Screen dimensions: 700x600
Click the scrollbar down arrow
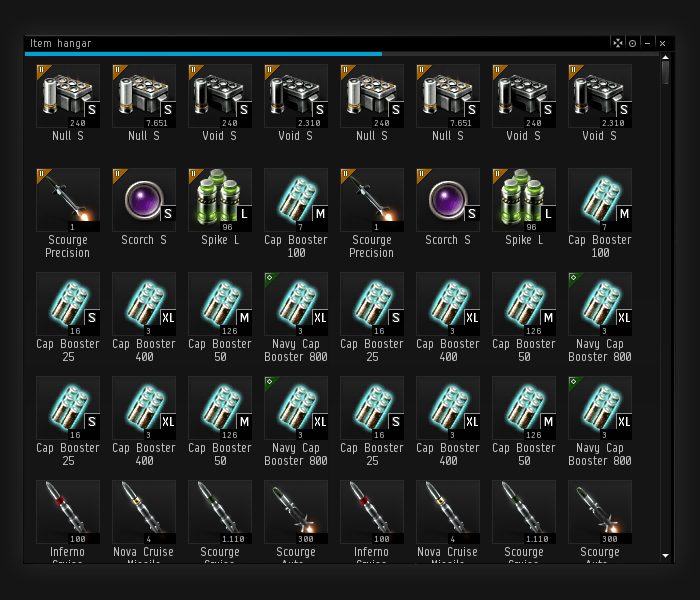coord(665,556)
